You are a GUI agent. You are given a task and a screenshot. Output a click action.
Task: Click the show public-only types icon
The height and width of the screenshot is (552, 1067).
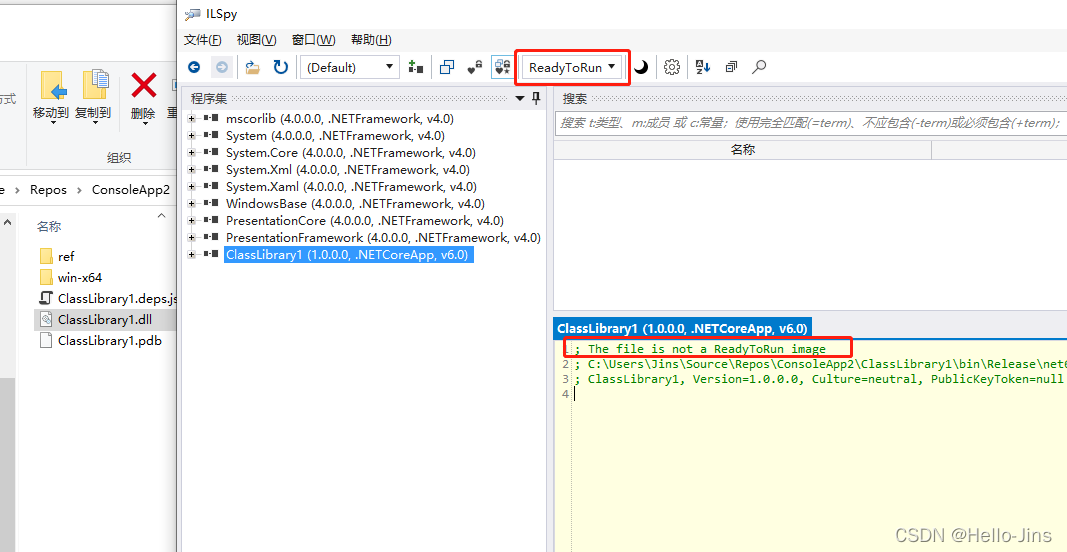tap(447, 67)
